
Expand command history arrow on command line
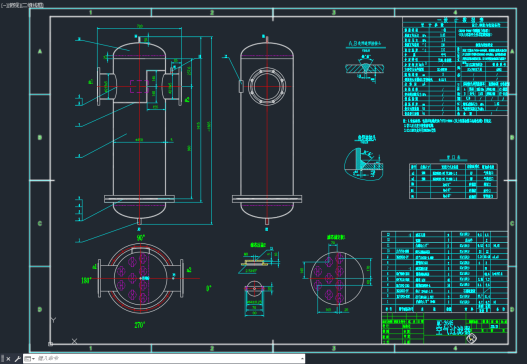[302, 359]
